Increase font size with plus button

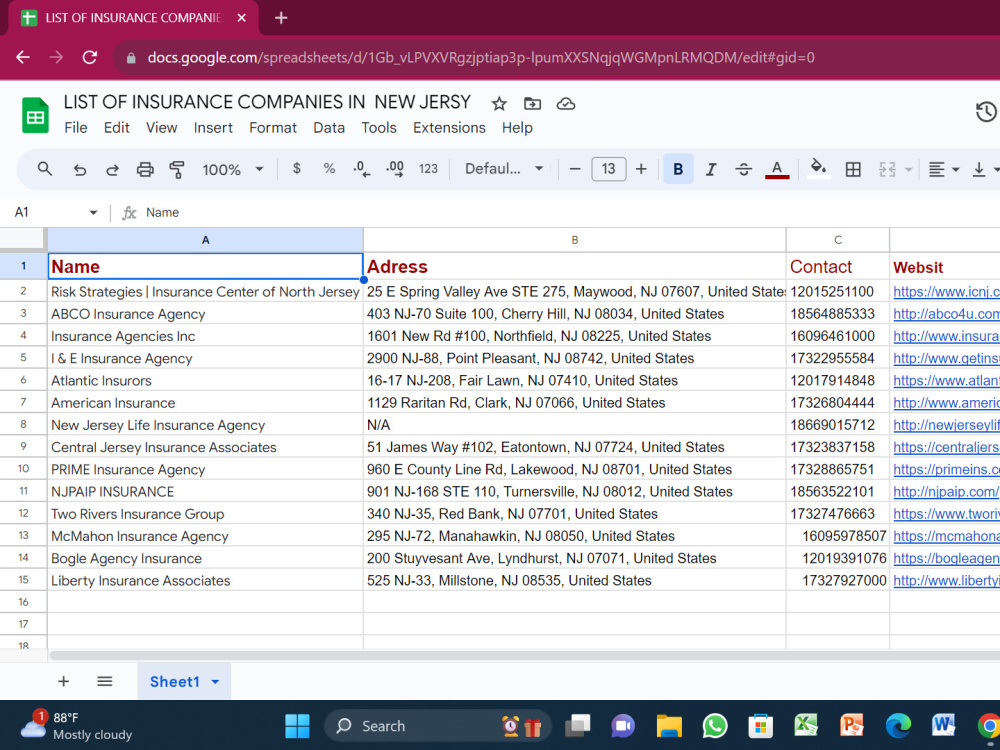click(641, 169)
